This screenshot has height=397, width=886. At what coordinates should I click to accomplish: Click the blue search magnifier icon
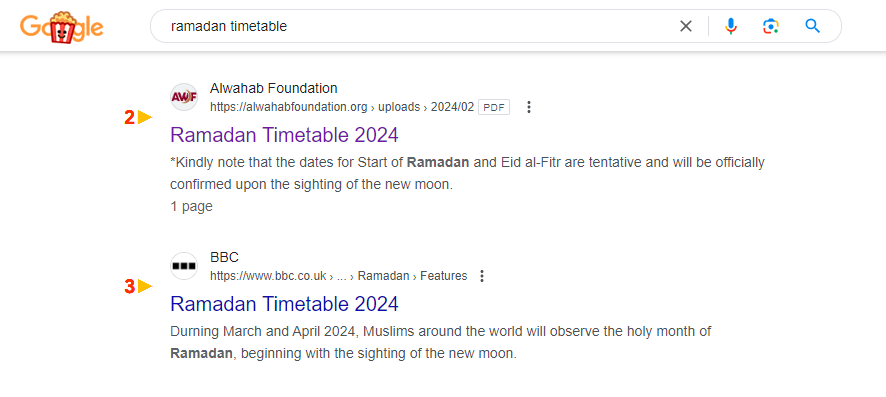coord(813,26)
